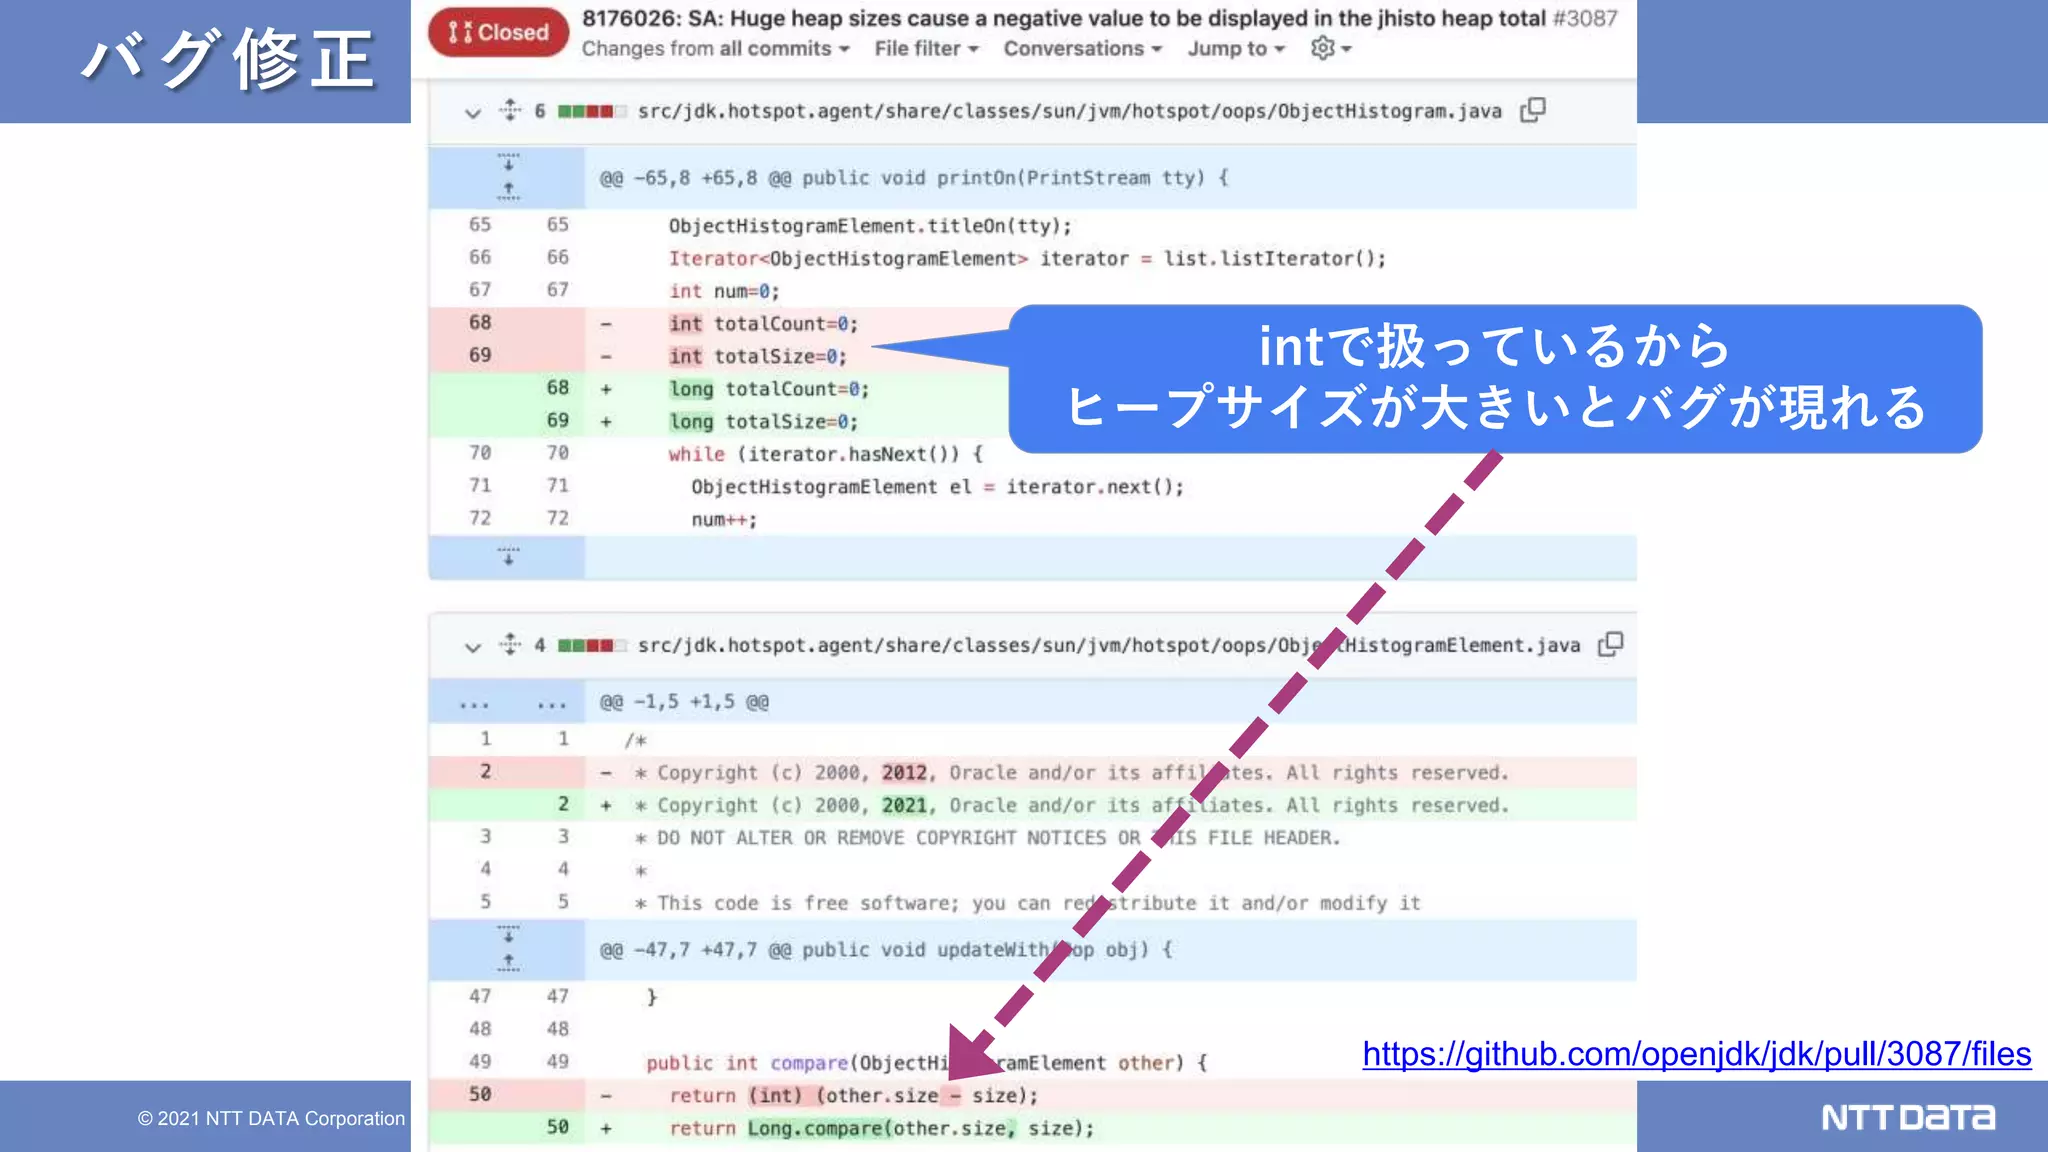Open the diff settings gear menu
This screenshot has height=1152, width=2048.
1331,48
